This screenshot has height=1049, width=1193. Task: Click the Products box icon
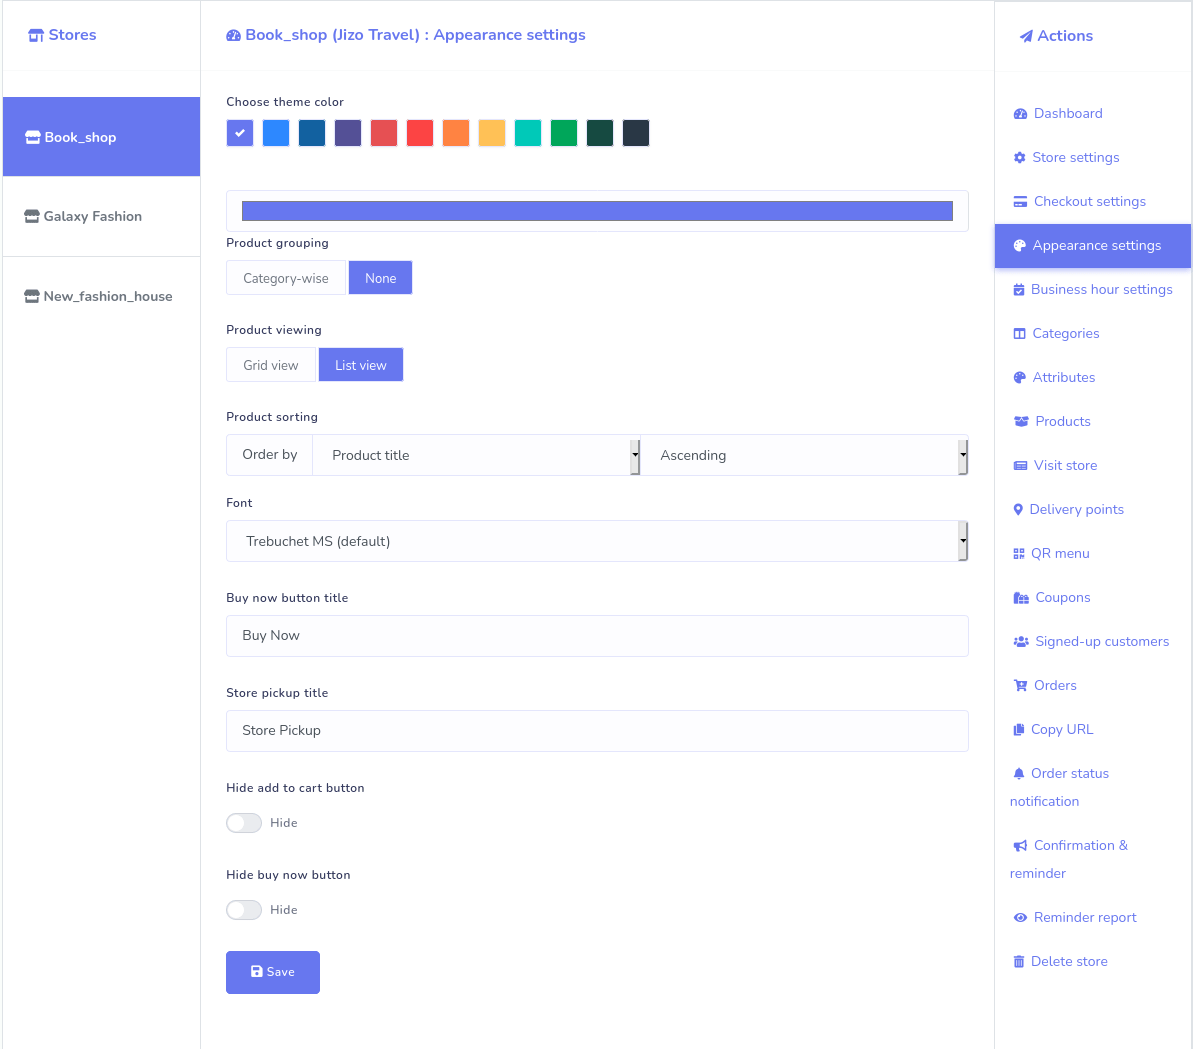tap(1021, 421)
